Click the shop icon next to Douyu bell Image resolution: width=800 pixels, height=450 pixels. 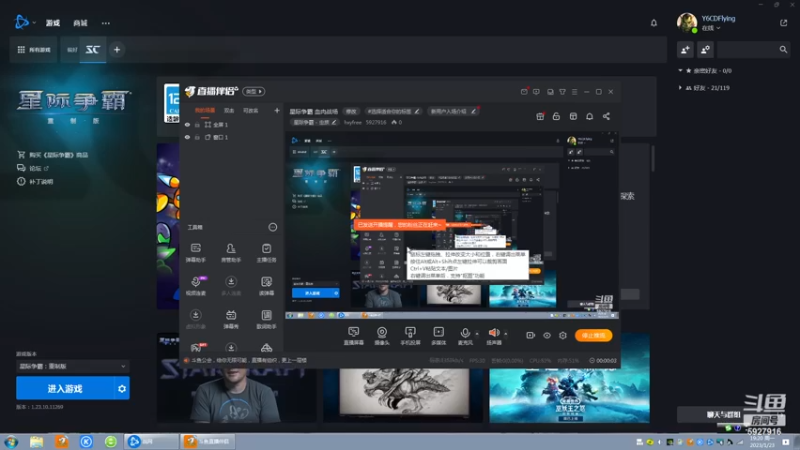click(573, 116)
